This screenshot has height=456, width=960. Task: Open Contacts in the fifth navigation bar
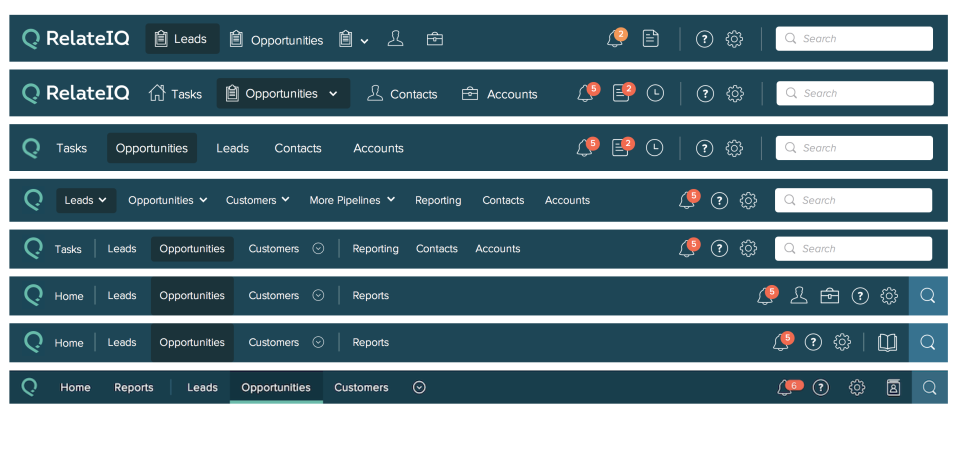(437, 249)
